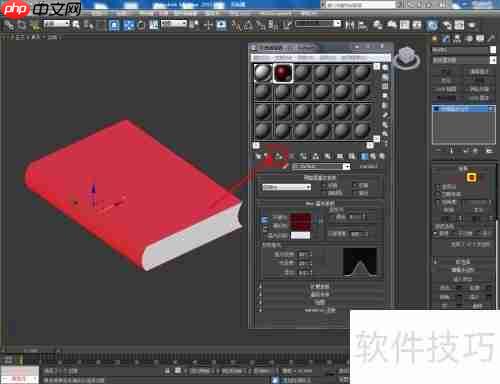The height and width of the screenshot is (384, 500).
Task: Click the material type button beside name
Action: (x=369, y=166)
